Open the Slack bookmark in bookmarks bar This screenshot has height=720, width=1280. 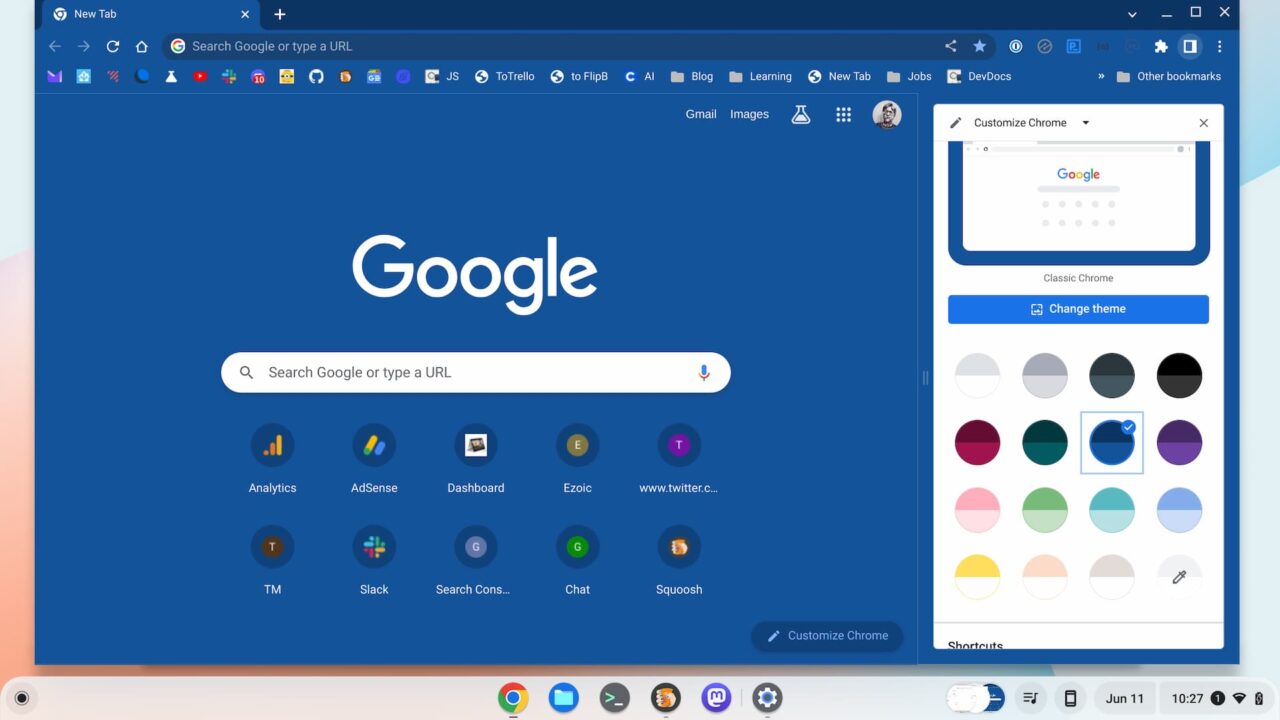click(229, 76)
